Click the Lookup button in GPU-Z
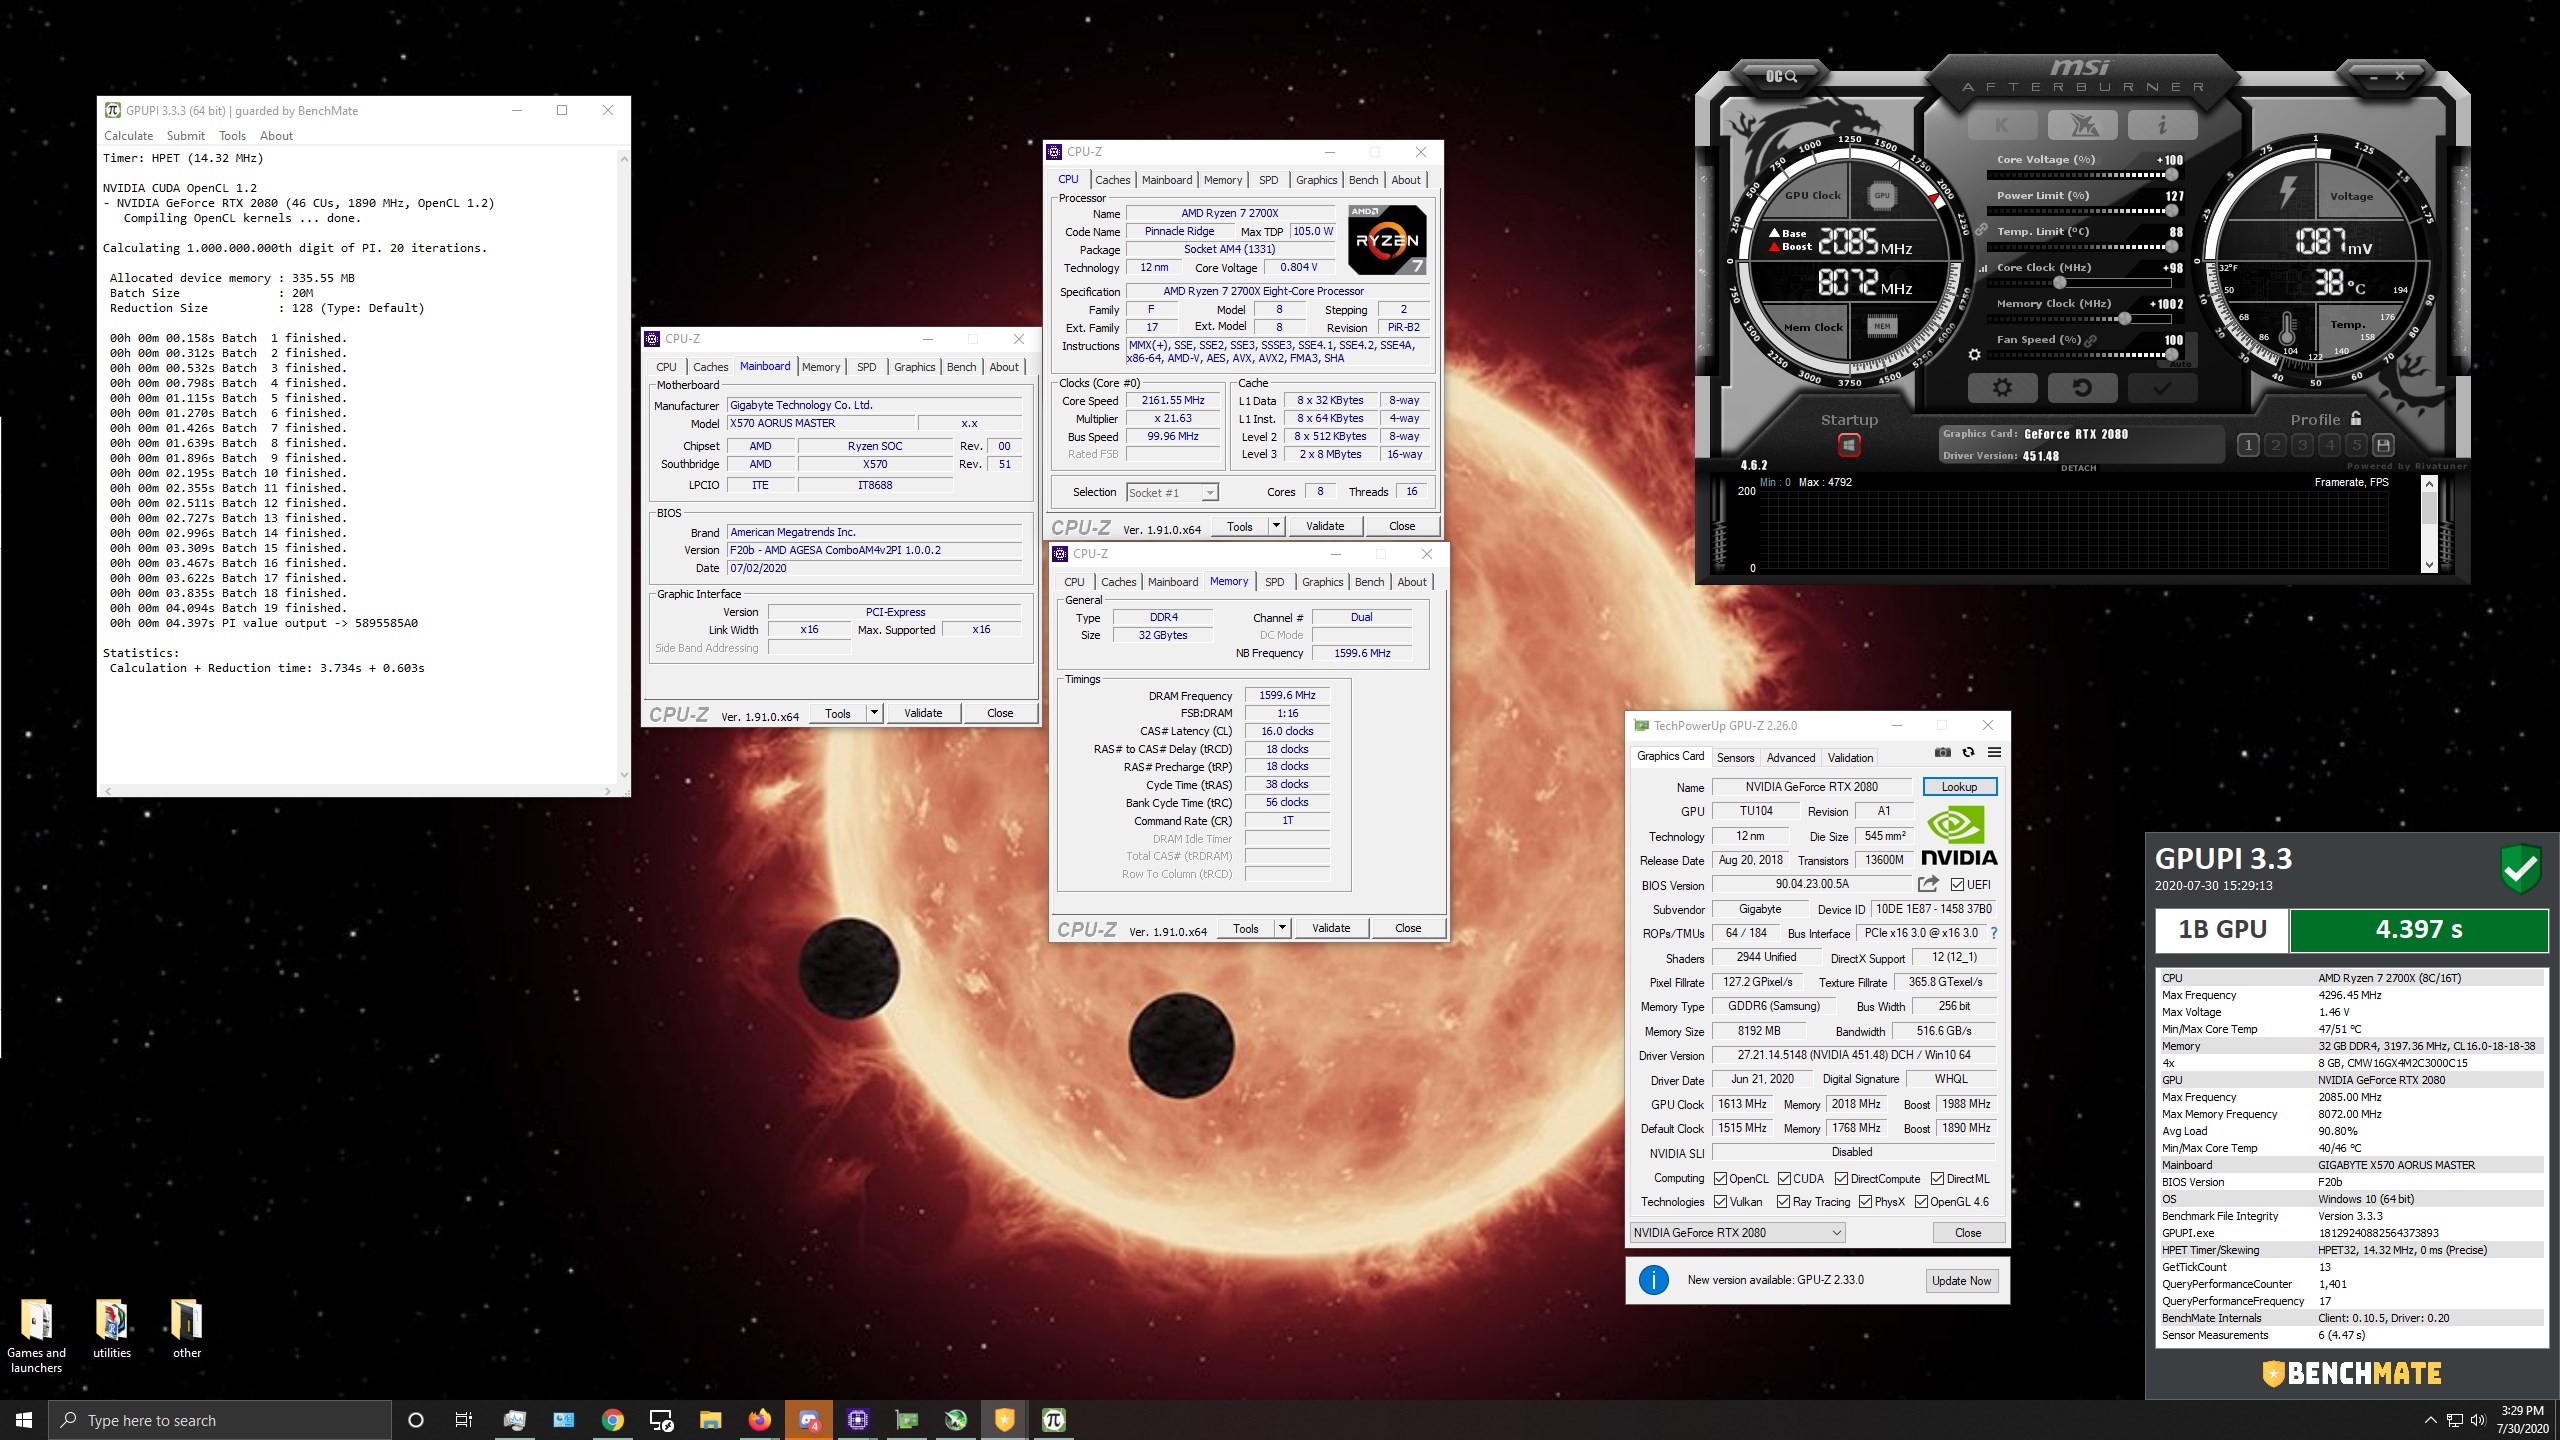Screen dimensions: 2560x1440 [1959, 787]
